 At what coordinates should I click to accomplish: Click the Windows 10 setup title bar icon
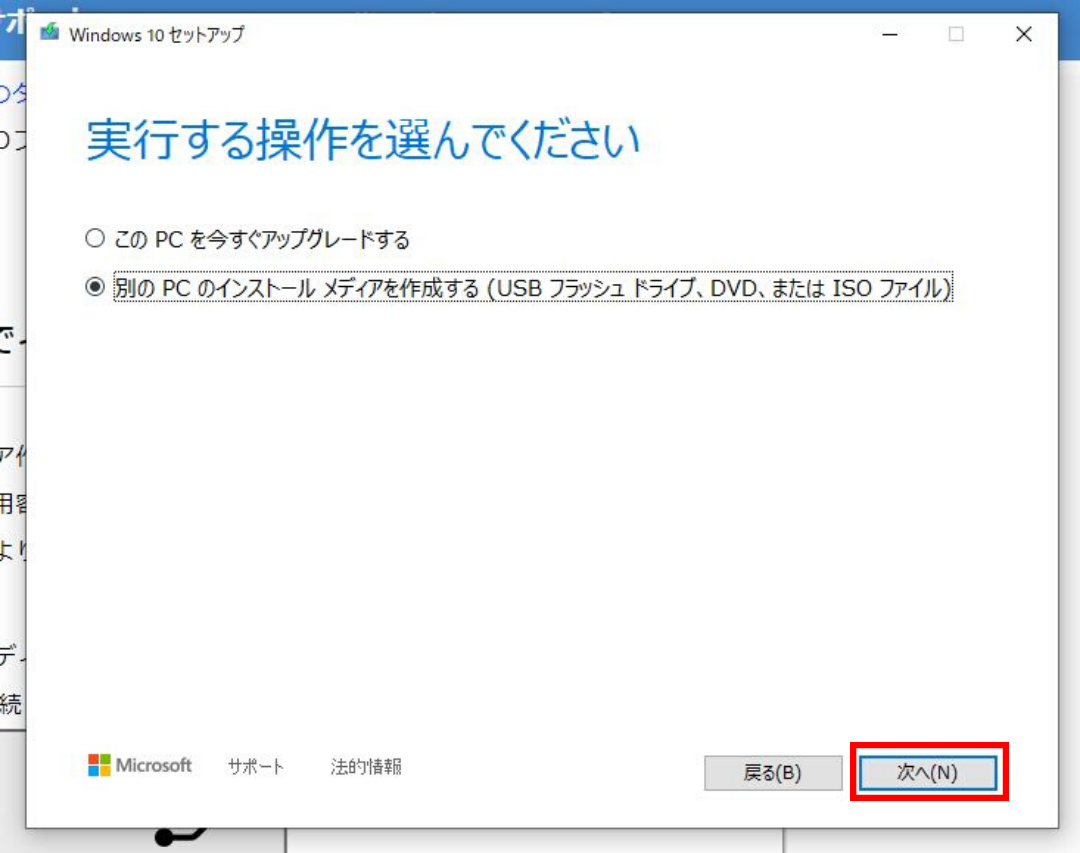pyautogui.click(x=50, y=32)
